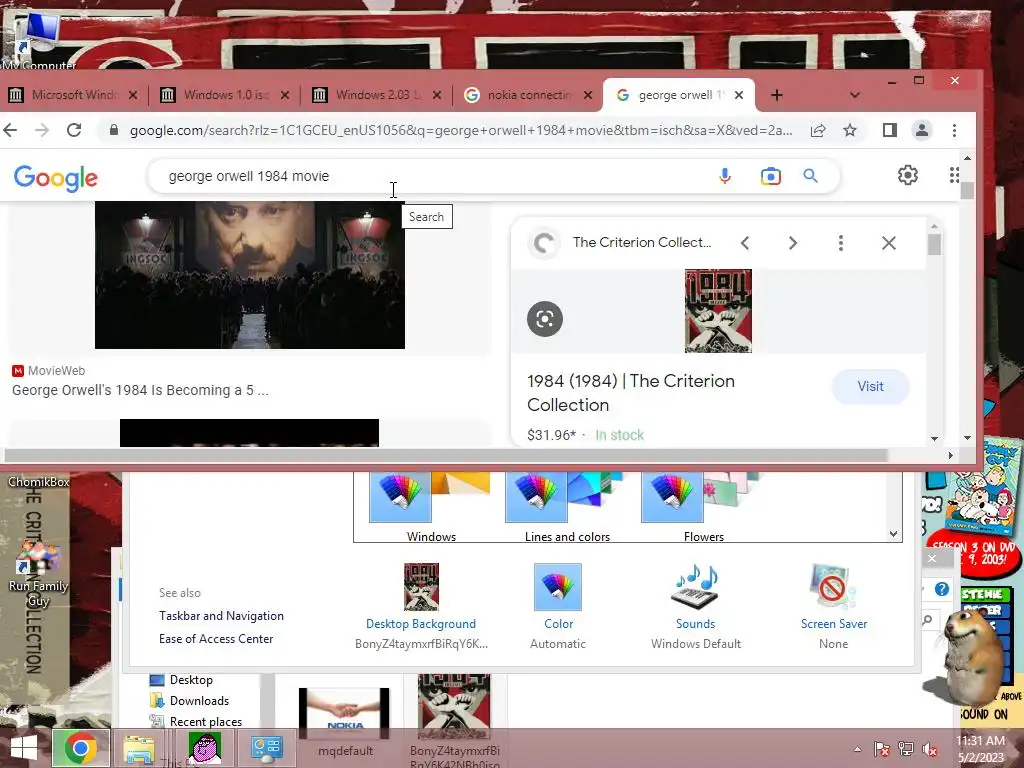Expand the themes list down arrow

click(893, 534)
